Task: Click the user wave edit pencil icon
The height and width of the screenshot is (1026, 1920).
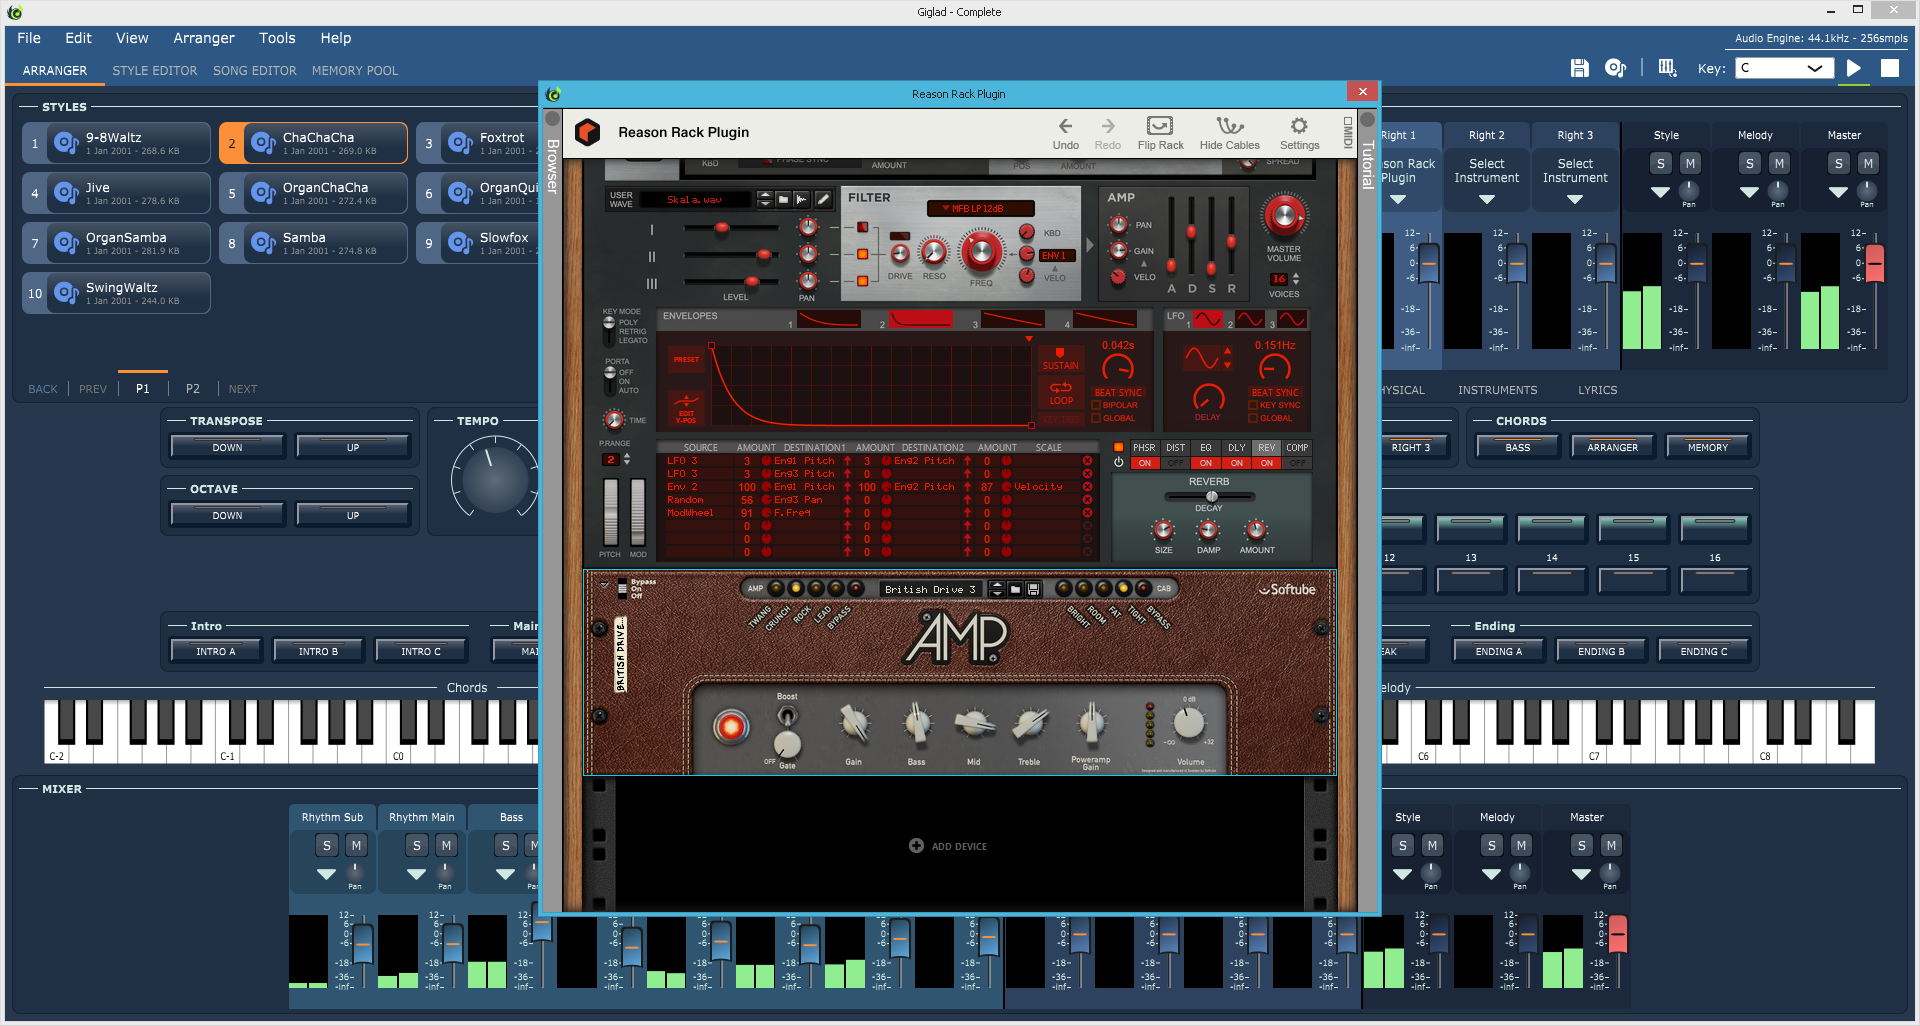Action: coord(823,199)
